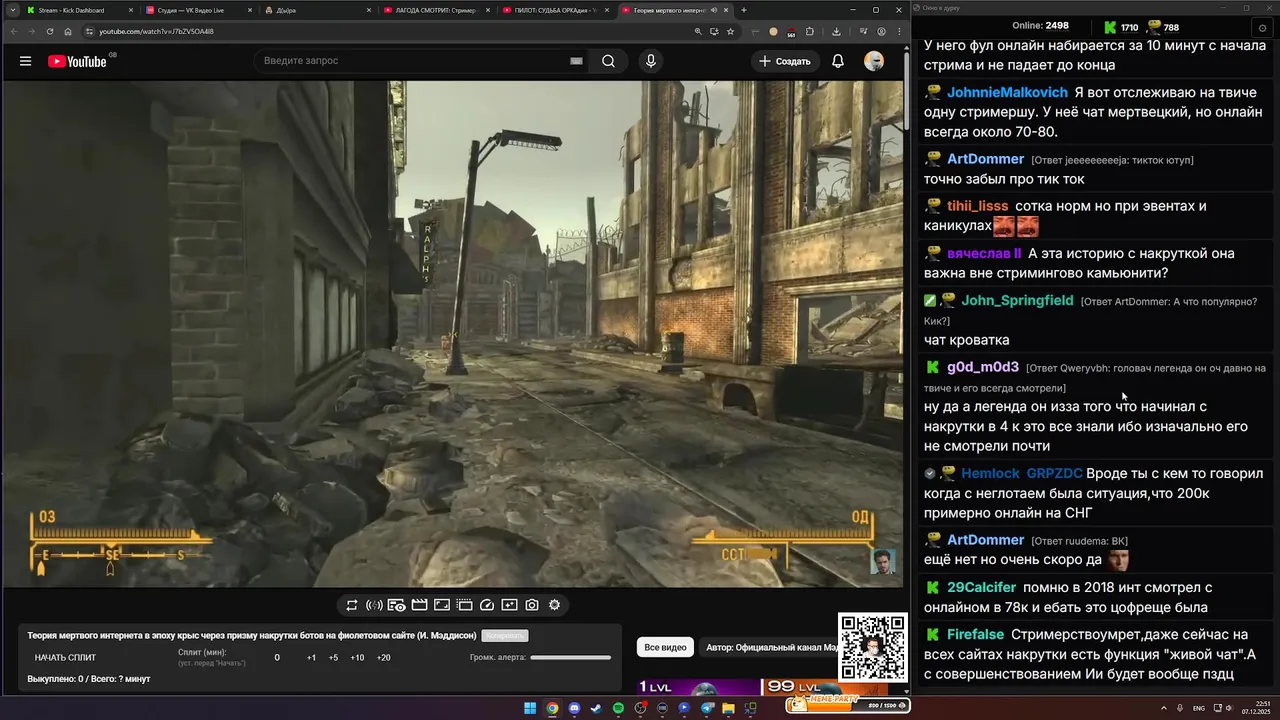1280x720 pixels.
Task: Open the on-screen keyboard in search box
Action: 576,61
